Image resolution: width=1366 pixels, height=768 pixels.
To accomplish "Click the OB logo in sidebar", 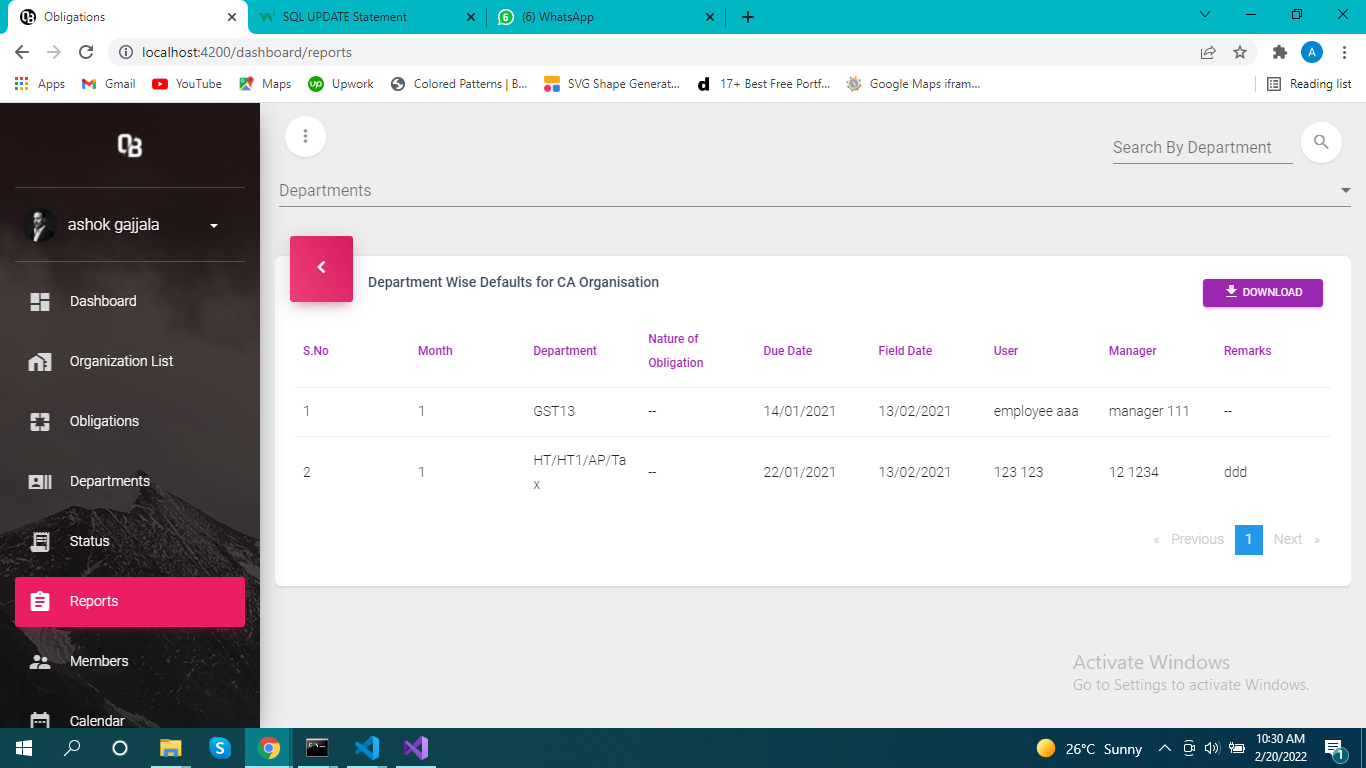I will (130, 146).
